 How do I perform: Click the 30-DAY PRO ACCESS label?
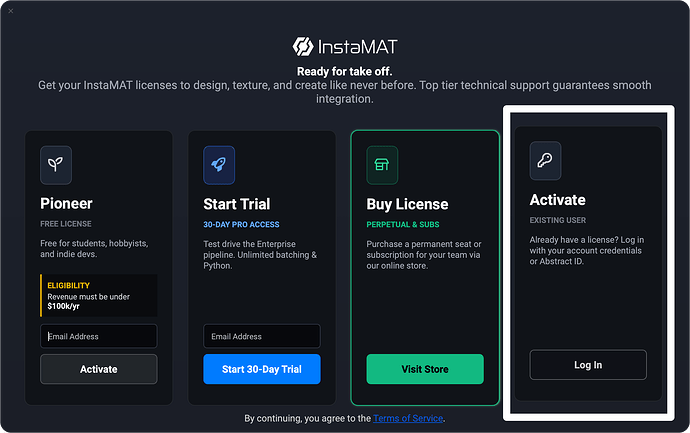(241, 224)
